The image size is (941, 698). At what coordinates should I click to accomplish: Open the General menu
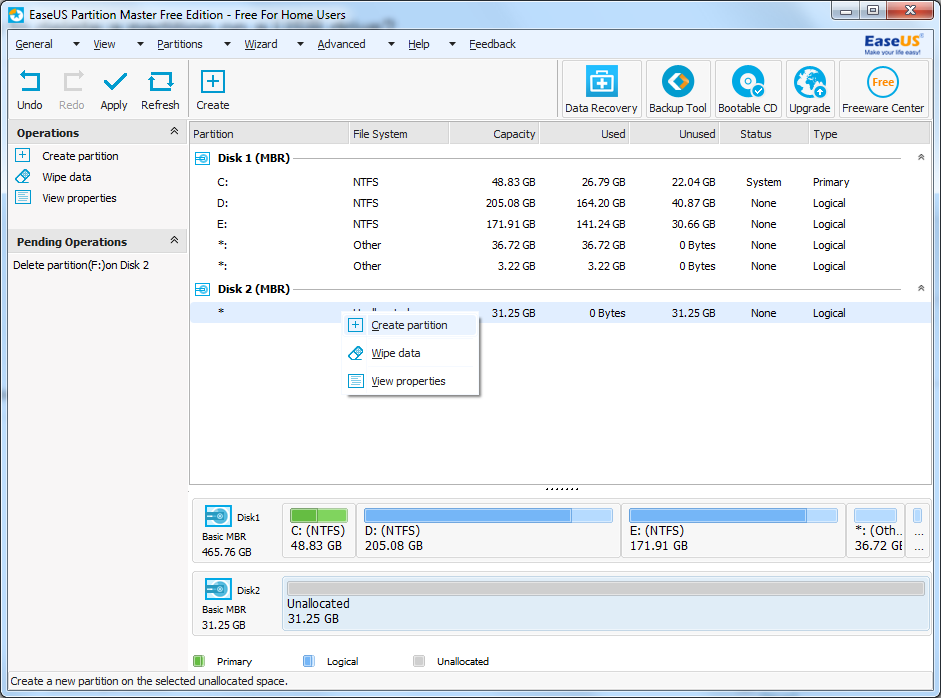point(34,44)
